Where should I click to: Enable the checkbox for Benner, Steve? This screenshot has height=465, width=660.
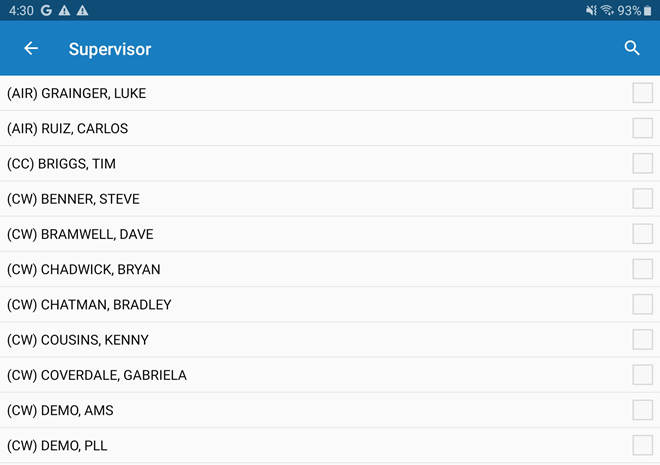point(642,199)
